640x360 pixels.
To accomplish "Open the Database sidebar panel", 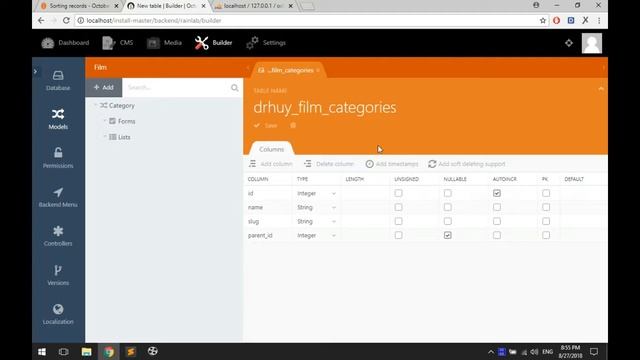I will click(x=58, y=80).
